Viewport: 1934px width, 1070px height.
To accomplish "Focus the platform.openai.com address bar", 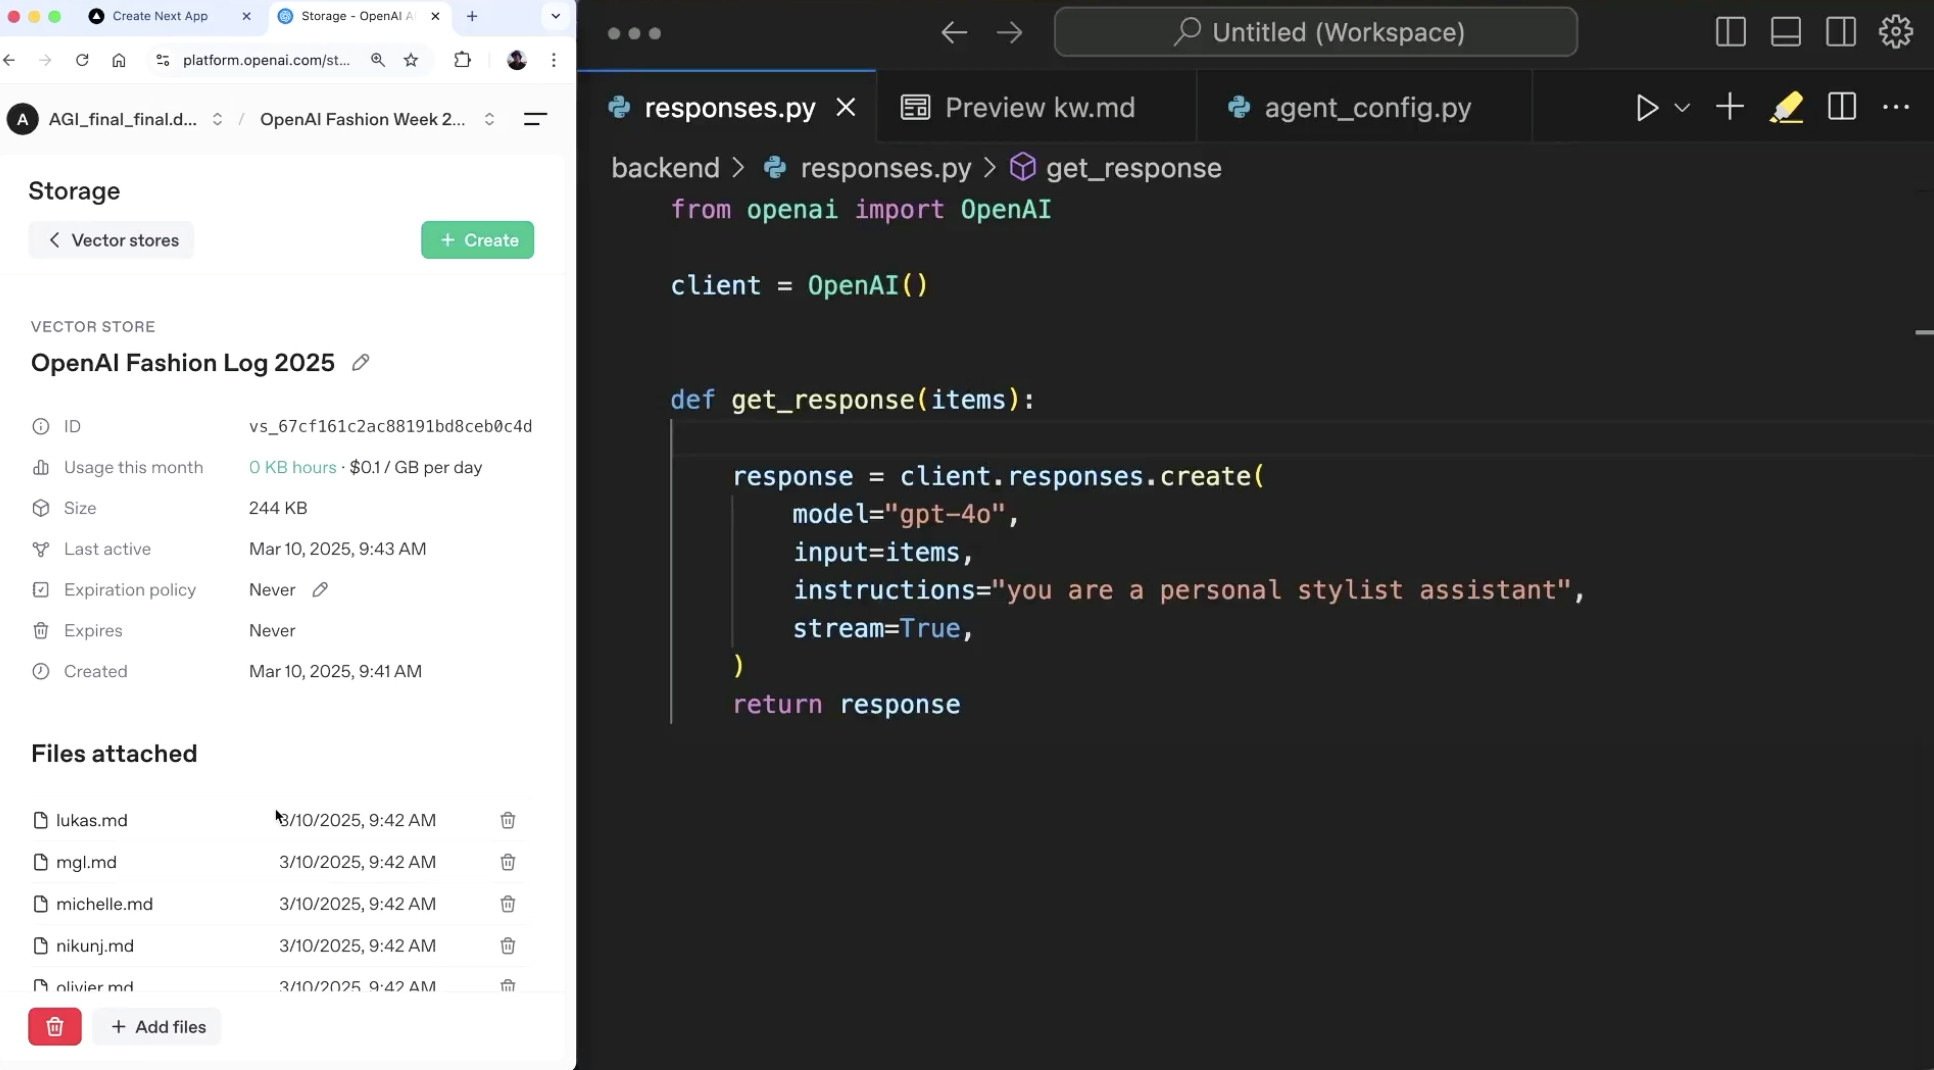I will [x=266, y=60].
